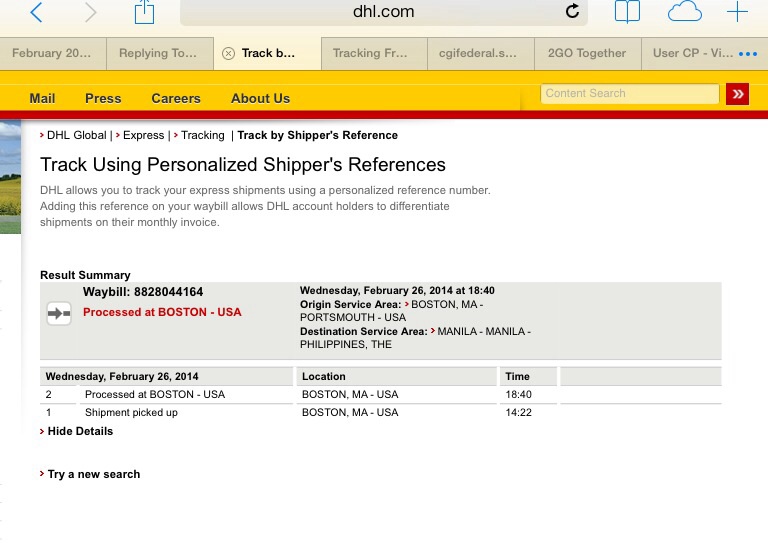Focus the Content Search field
The width and height of the screenshot is (768, 544).
click(x=630, y=94)
